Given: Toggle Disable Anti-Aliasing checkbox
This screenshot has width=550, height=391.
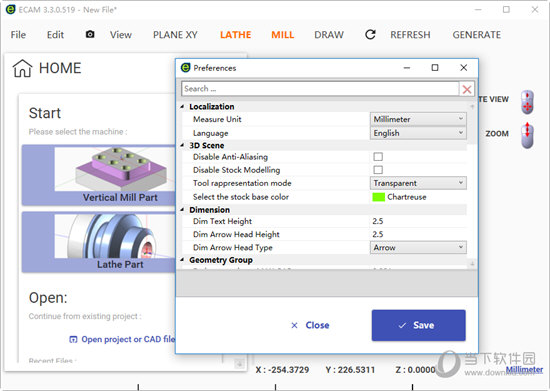Looking at the screenshot, I should pyautogui.click(x=378, y=157).
